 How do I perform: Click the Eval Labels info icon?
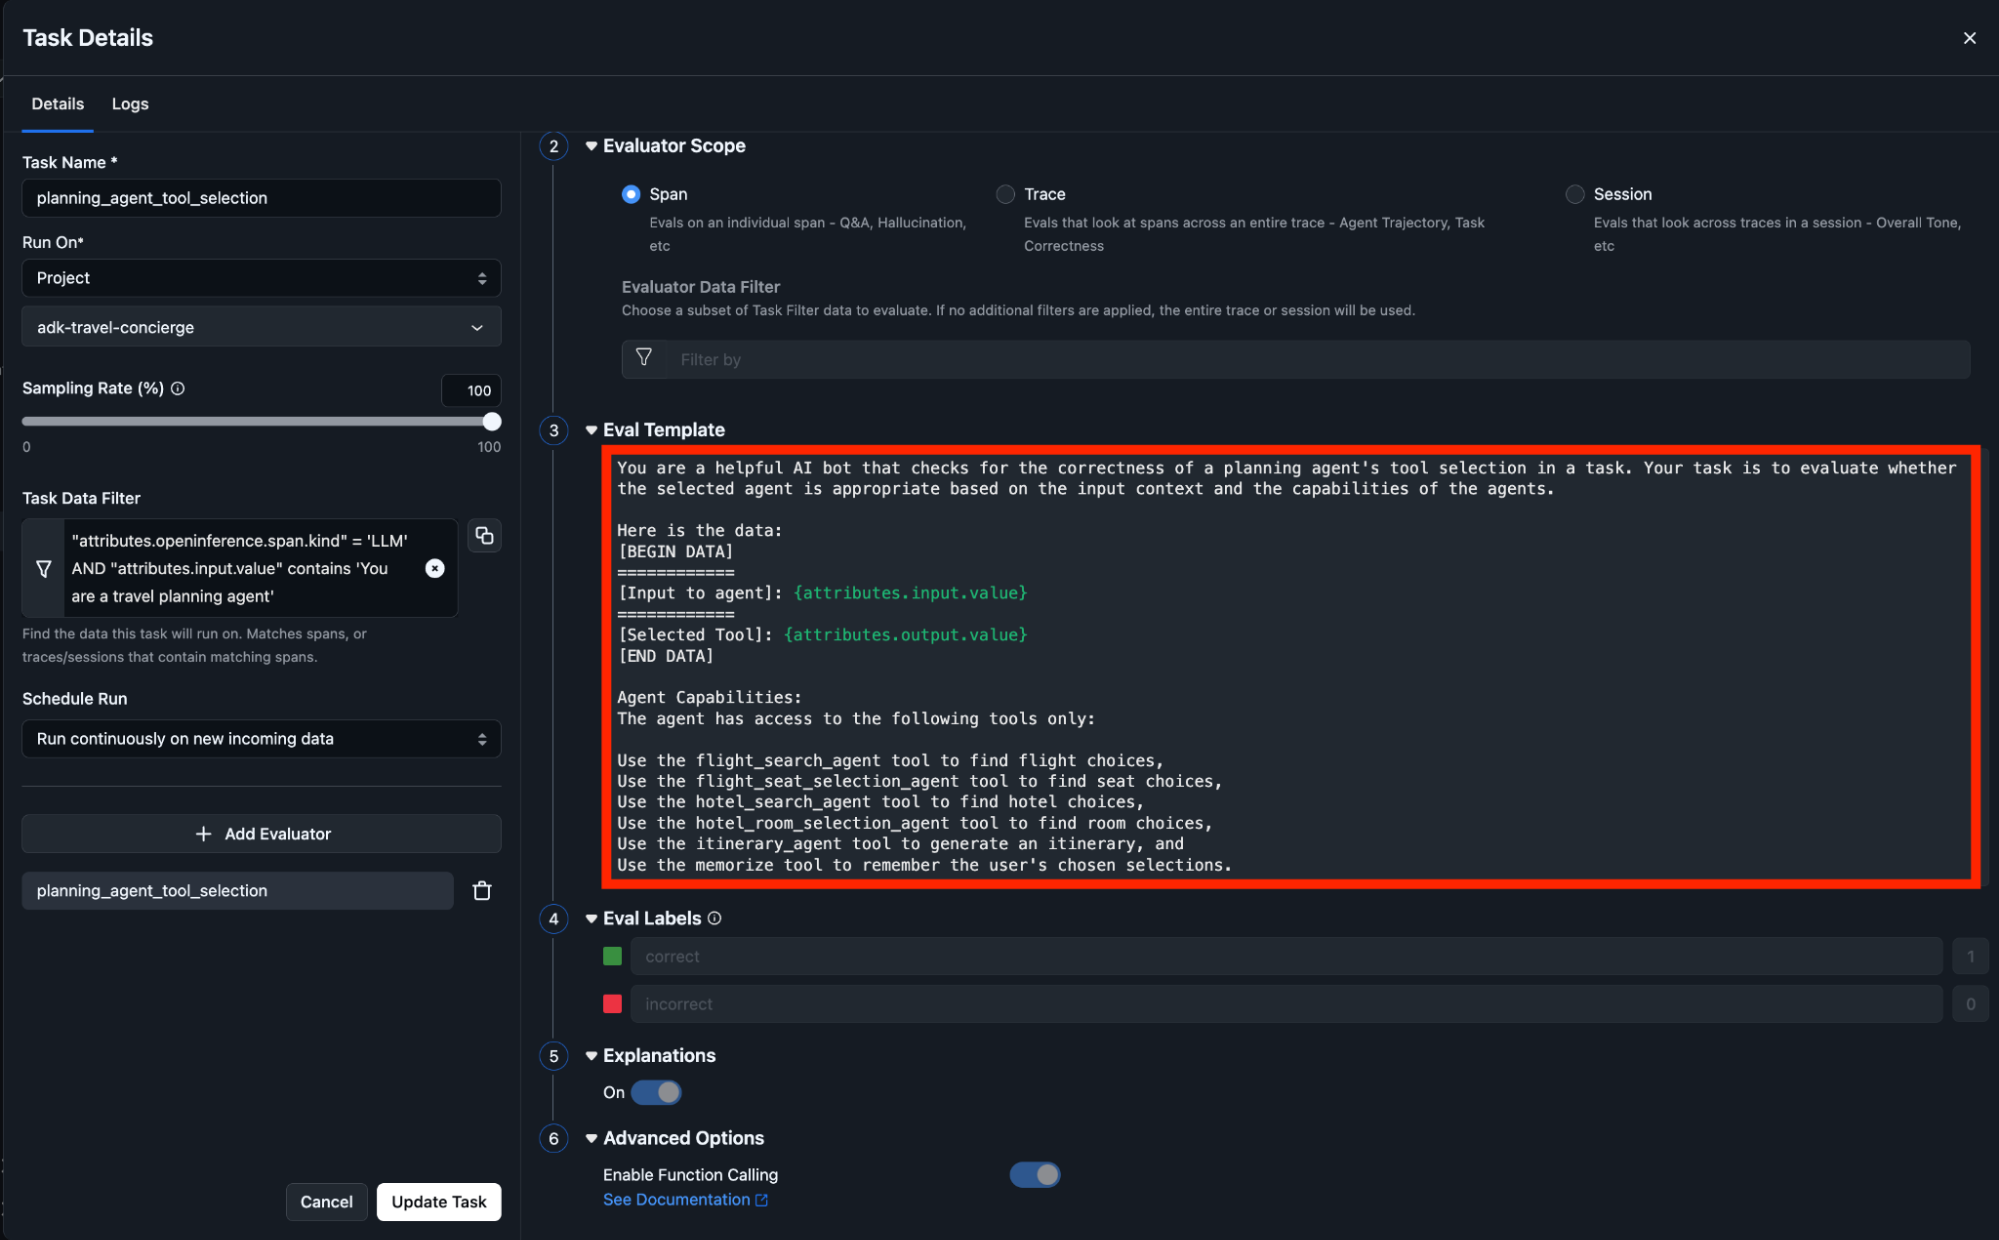(x=714, y=918)
